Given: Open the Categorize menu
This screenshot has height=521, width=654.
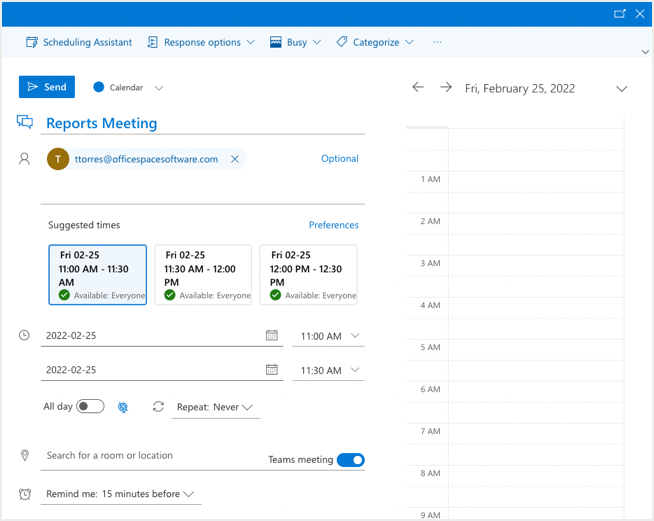Looking at the screenshot, I should 374,43.
